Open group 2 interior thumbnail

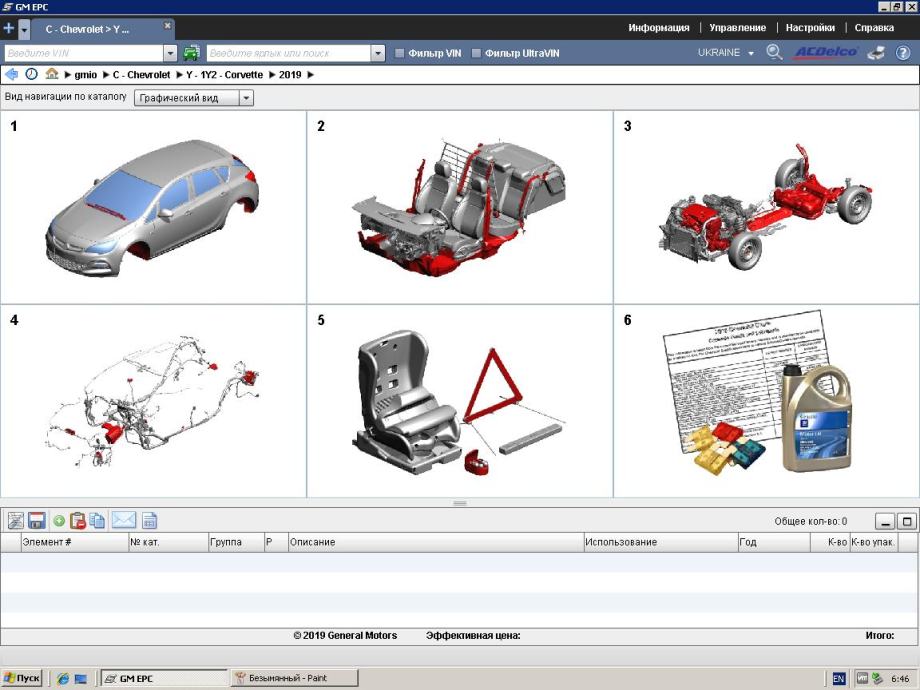[460, 207]
